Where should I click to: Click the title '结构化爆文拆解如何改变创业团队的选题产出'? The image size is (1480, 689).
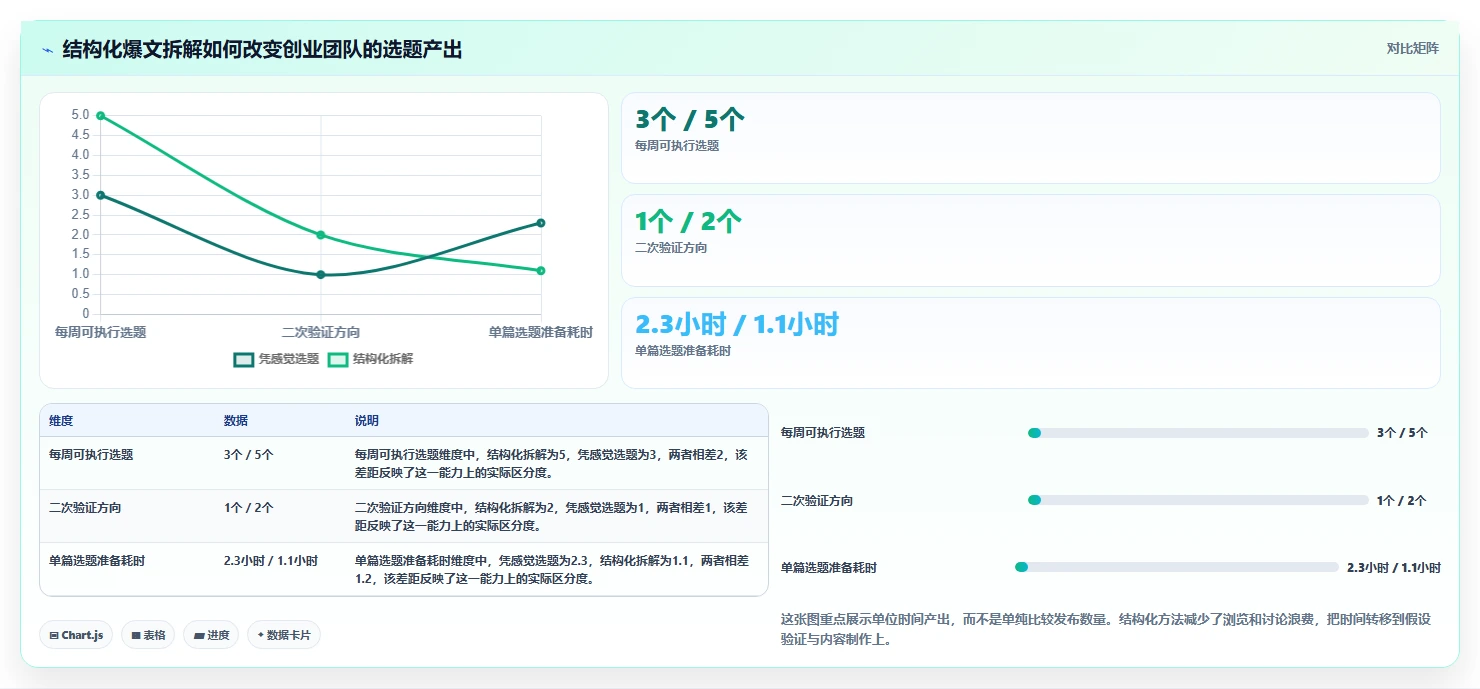(262, 49)
